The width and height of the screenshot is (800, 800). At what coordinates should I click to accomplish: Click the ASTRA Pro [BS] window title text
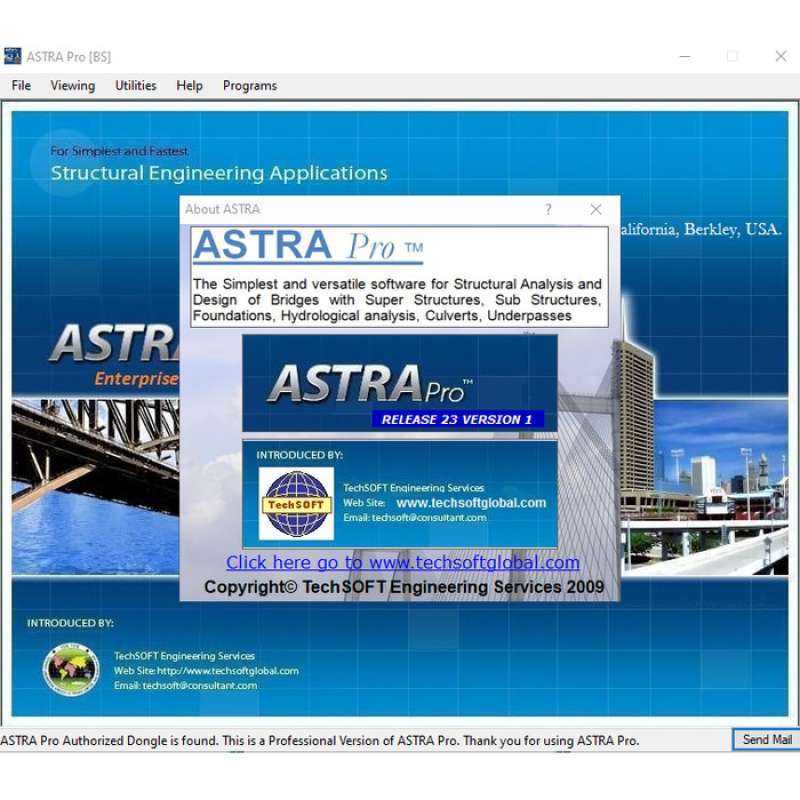(68, 57)
